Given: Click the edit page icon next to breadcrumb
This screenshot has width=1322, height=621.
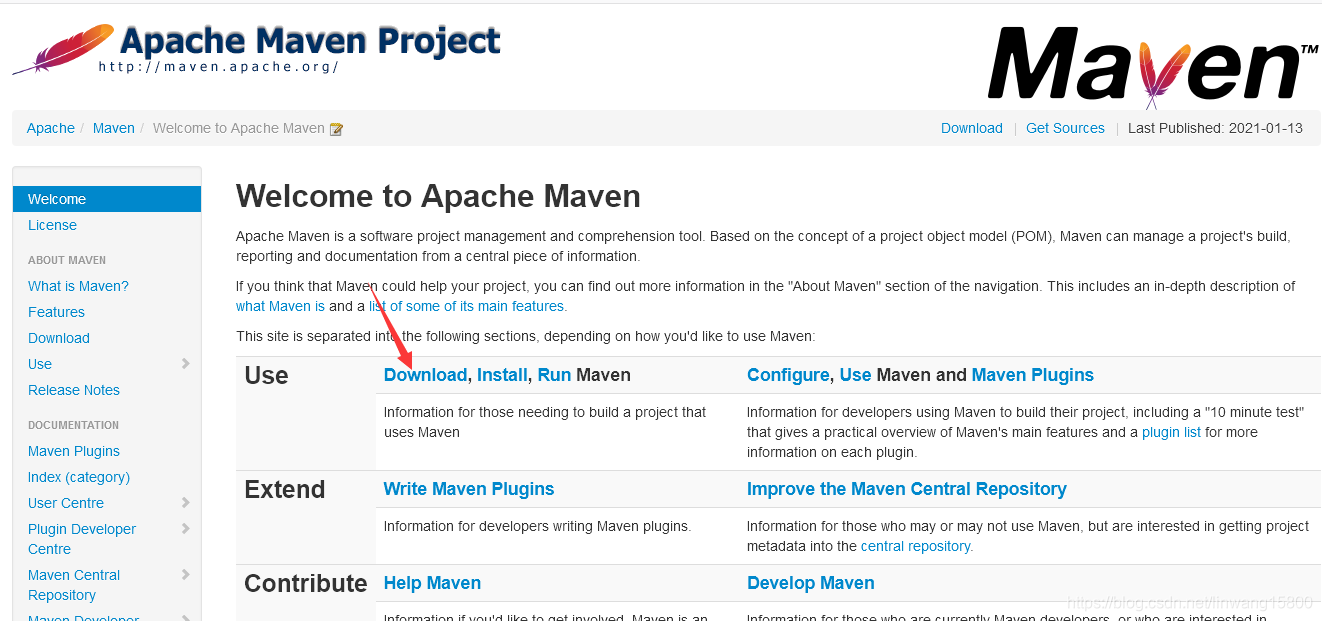Looking at the screenshot, I should pyautogui.click(x=336, y=129).
